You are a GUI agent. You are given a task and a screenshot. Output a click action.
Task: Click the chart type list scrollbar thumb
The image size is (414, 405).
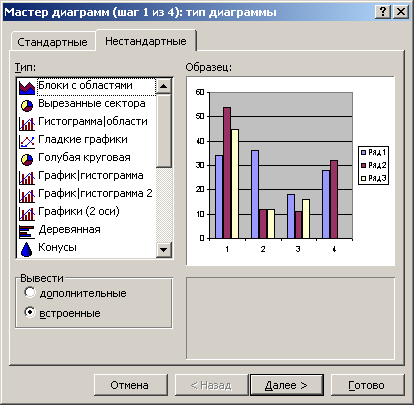pos(163,130)
